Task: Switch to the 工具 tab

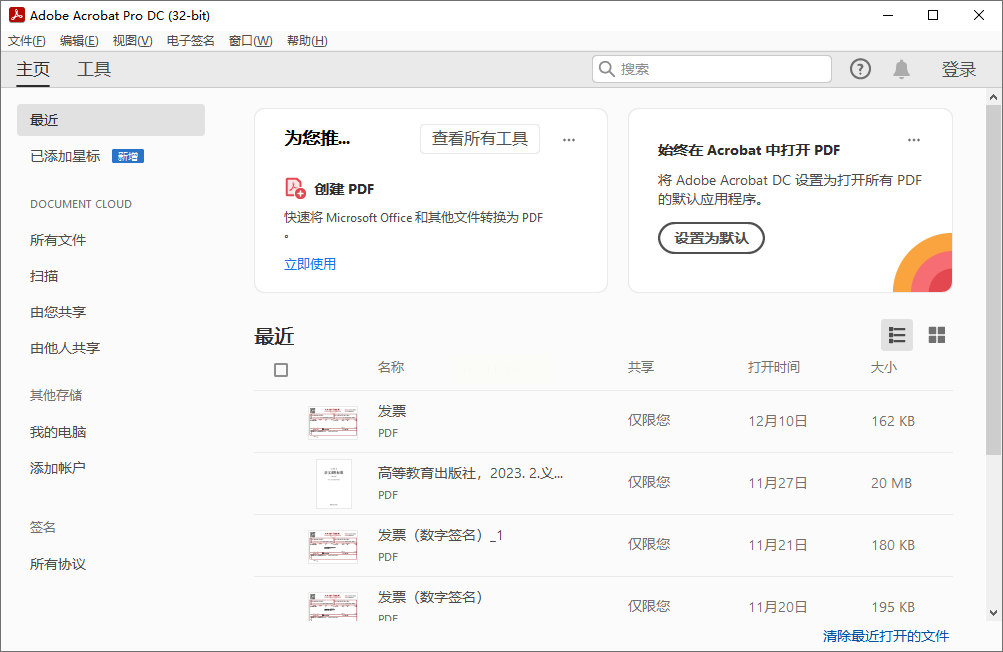Action: click(x=94, y=69)
